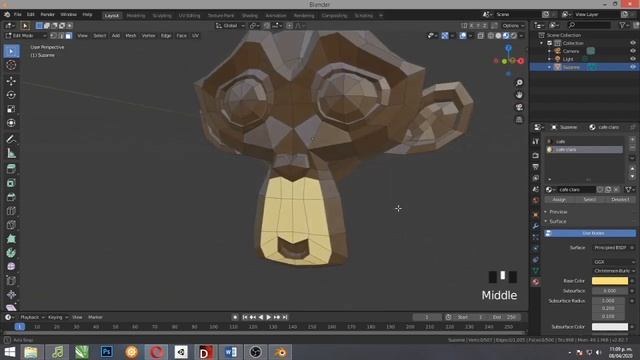Switch to rendered viewport shading
The image size is (640, 360).
click(514, 36)
